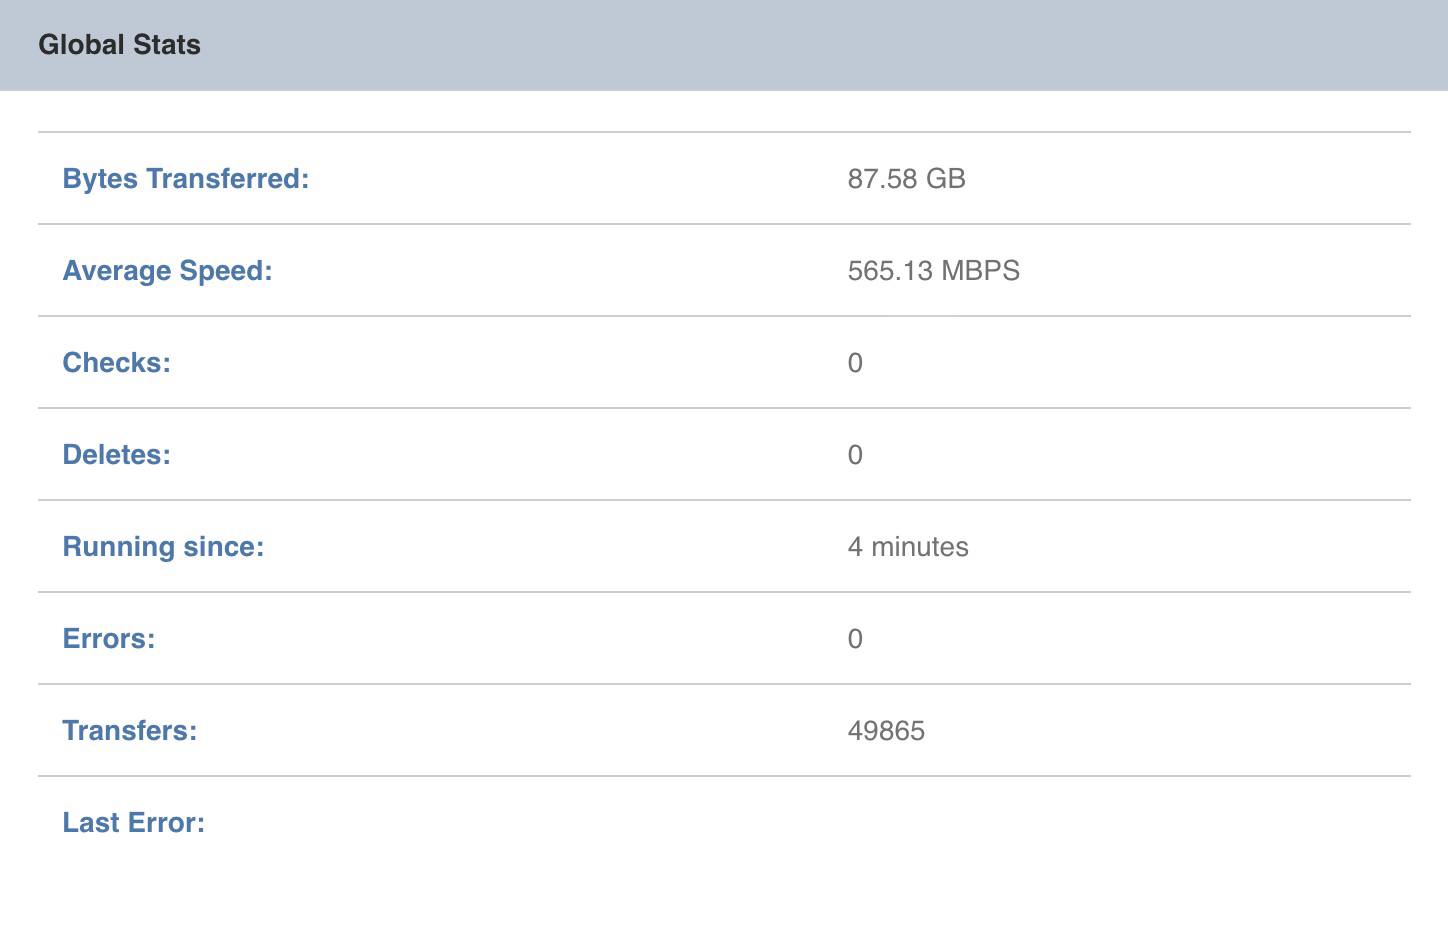
Task: Select the Errors label
Action: click(x=108, y=639)
